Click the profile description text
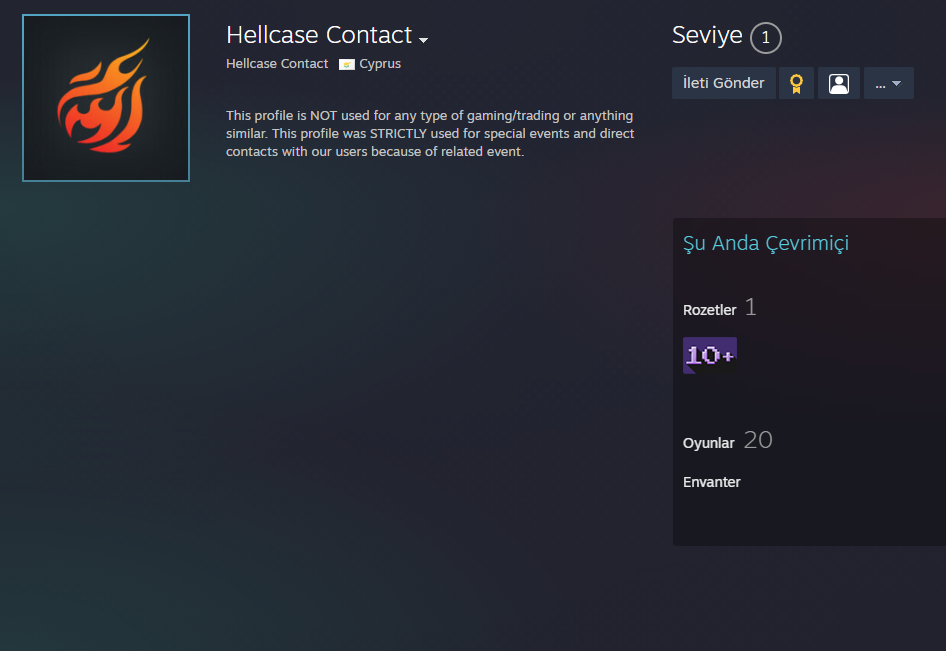 tap(428, 133)
